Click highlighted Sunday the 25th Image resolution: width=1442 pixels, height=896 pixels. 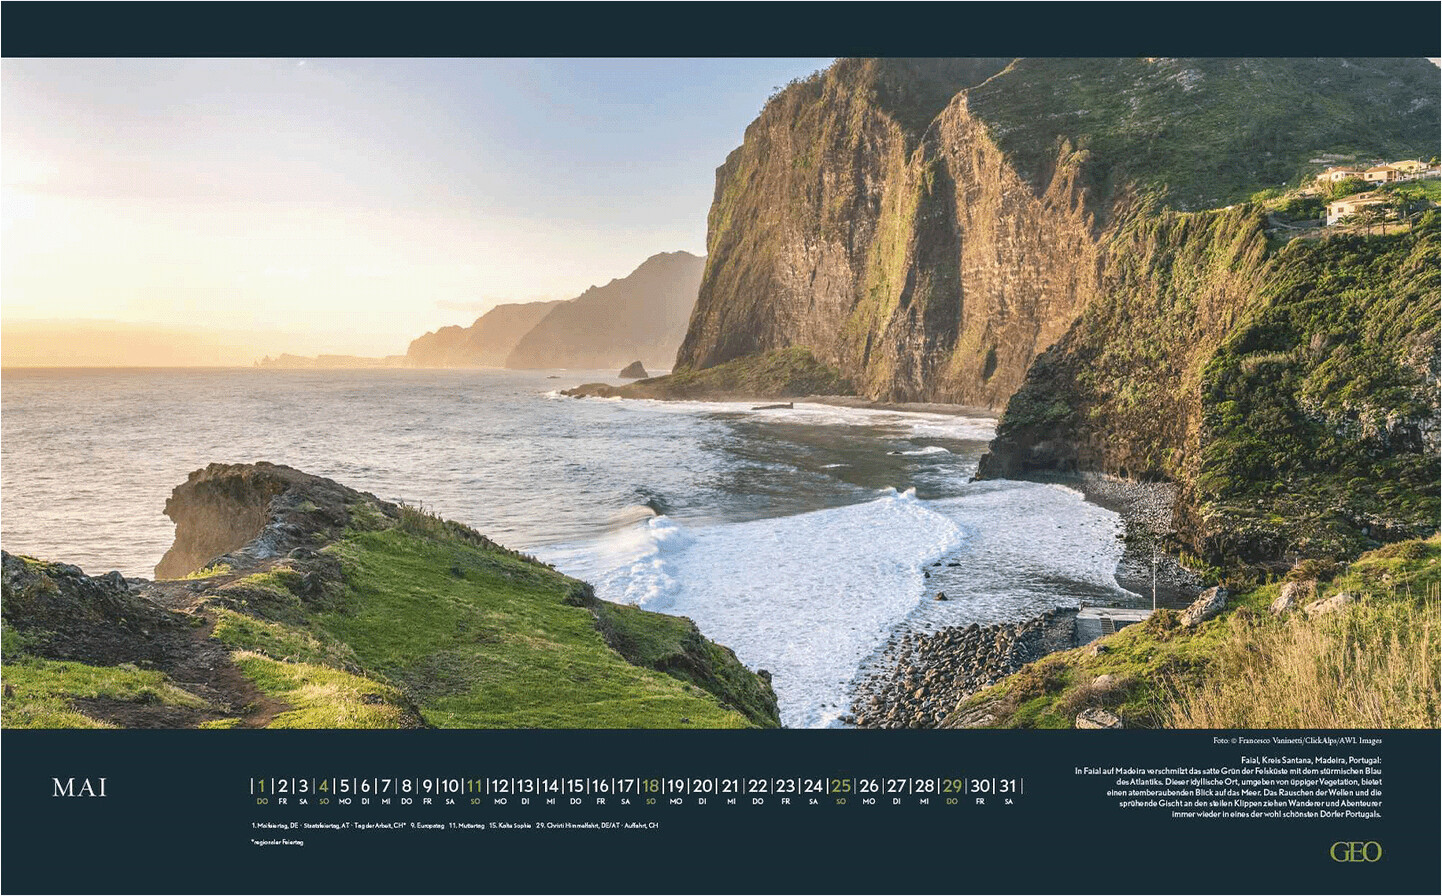pos(840,787)
